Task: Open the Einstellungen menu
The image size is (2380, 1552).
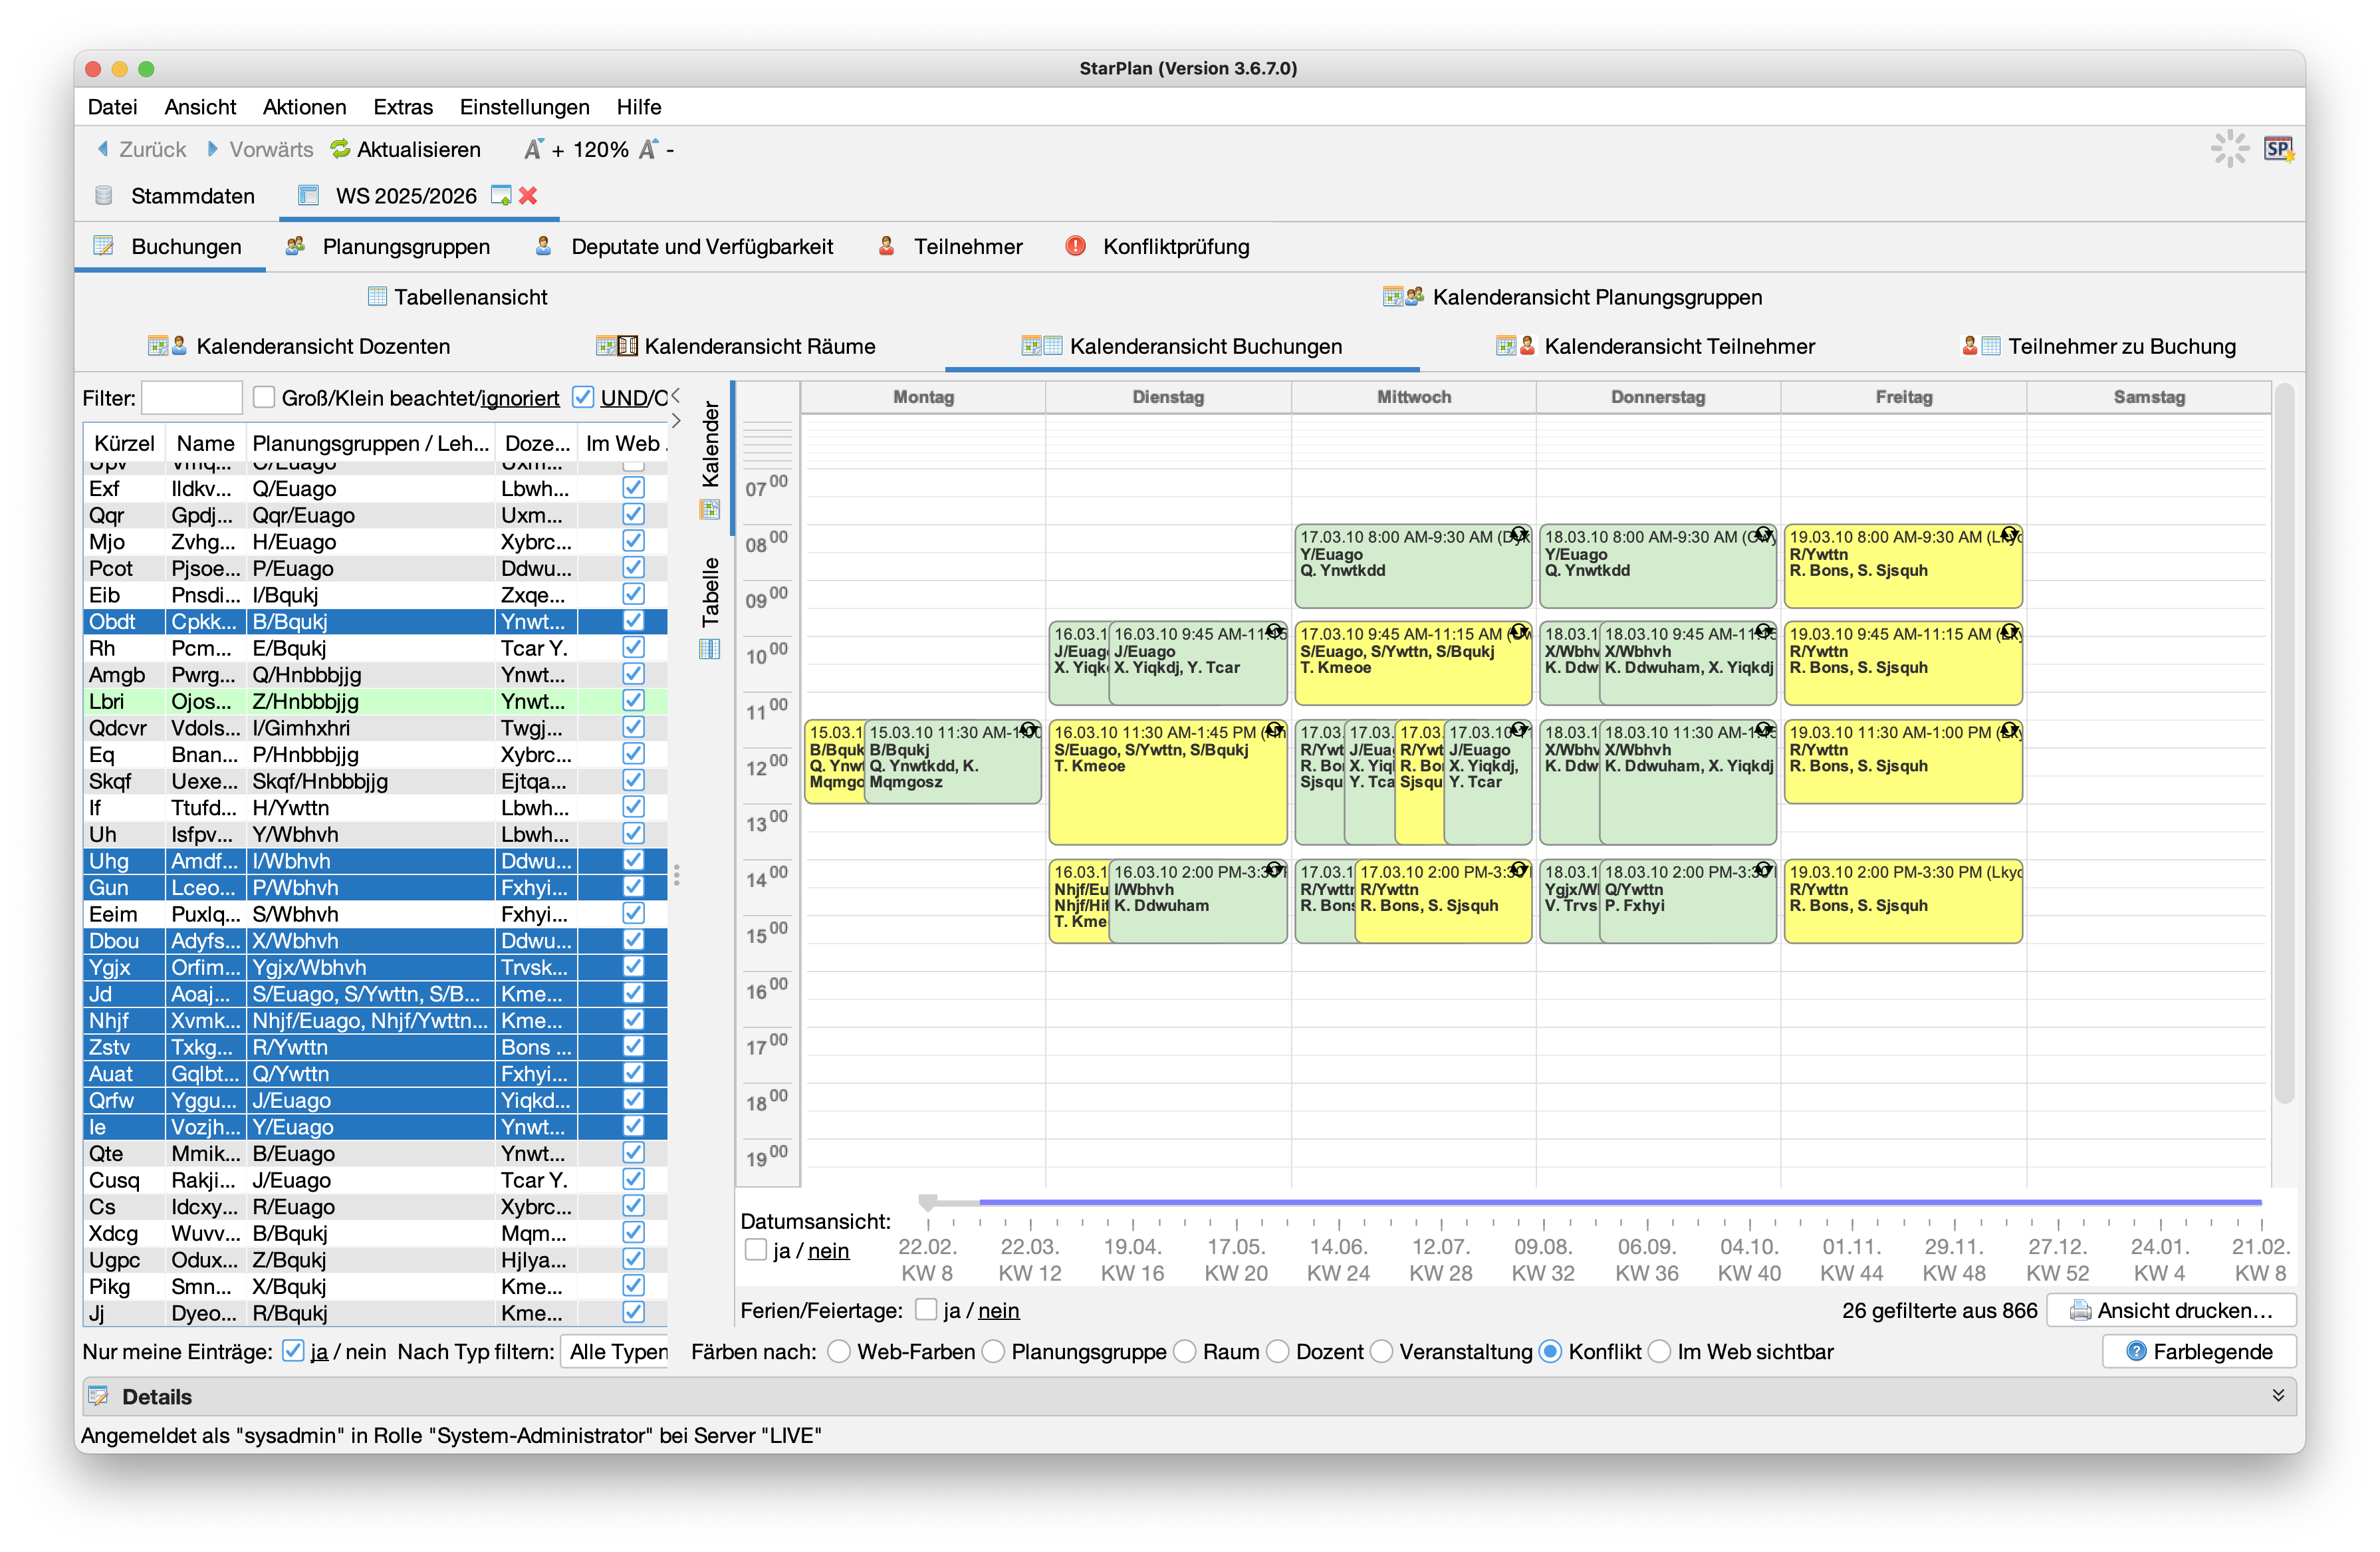Action: coord(524,107)
